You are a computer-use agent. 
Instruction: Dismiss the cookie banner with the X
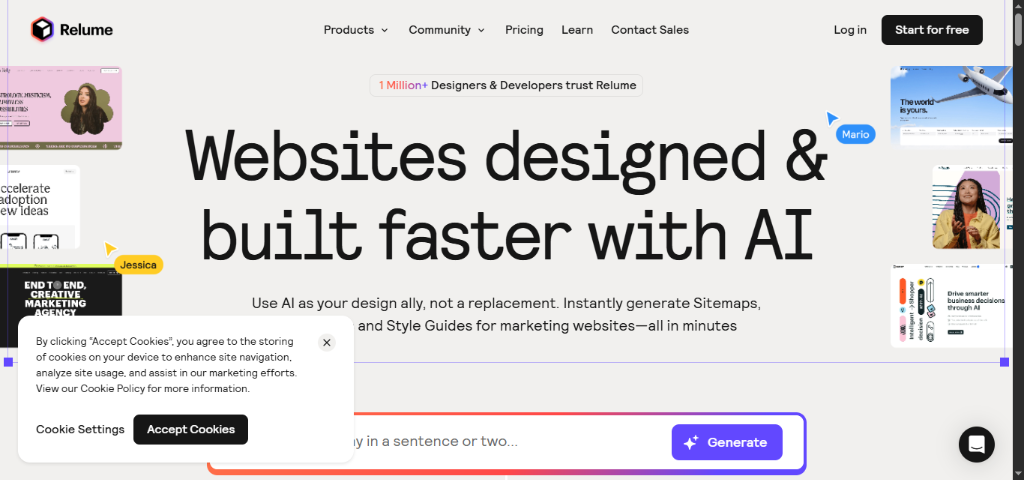coord(327,342)
